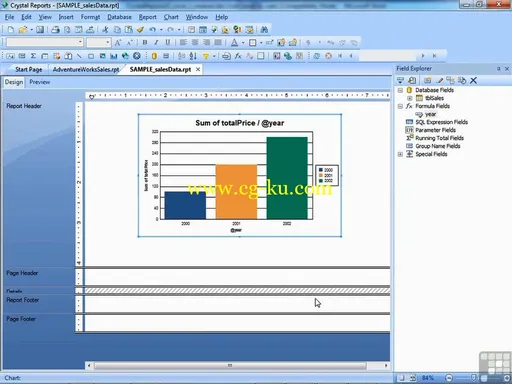Open the undo history dropdown arrow
Image resolution: width=512 pixels, height=384 pixels.
(x=161, y=30)
